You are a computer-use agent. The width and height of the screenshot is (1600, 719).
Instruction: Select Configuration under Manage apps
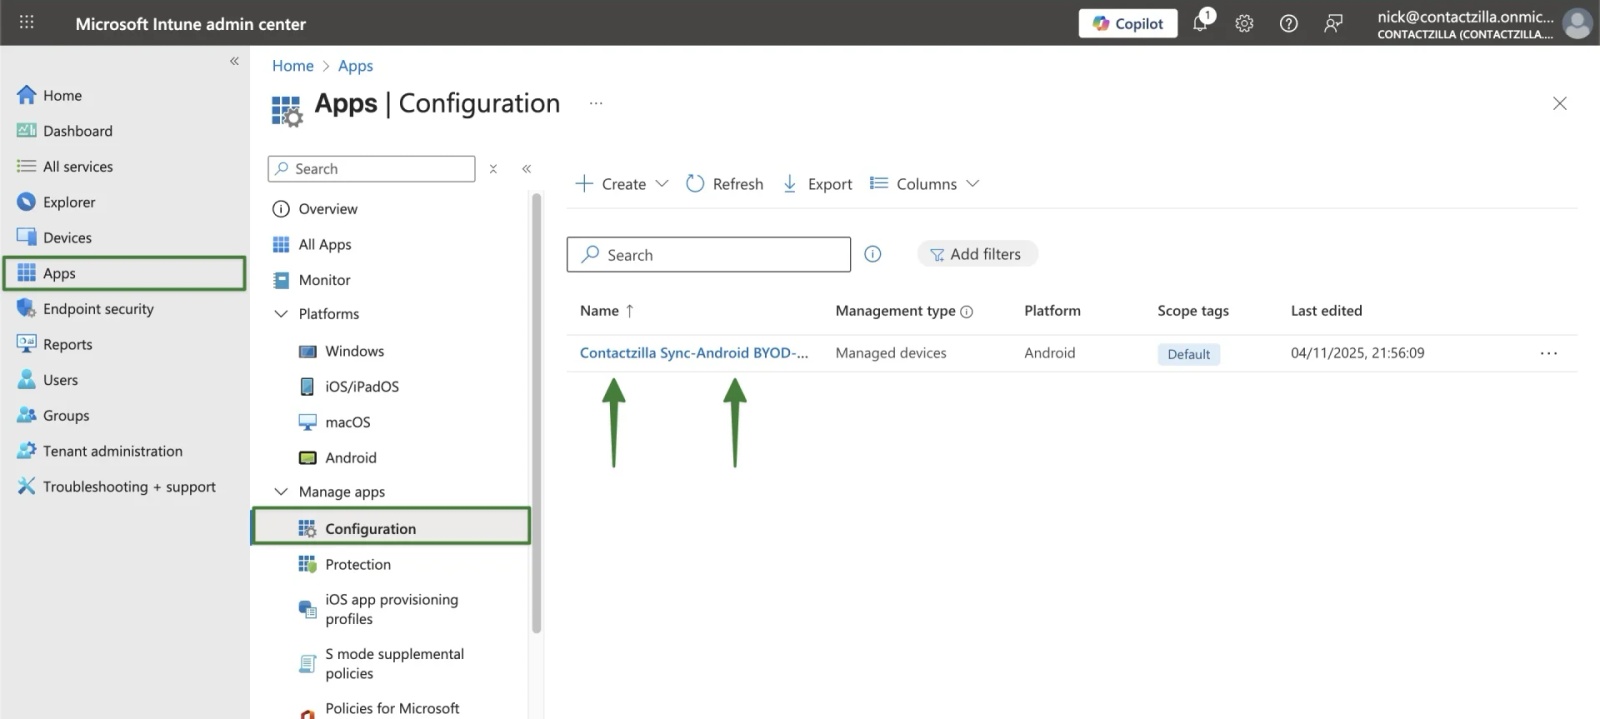pos(390,528)
